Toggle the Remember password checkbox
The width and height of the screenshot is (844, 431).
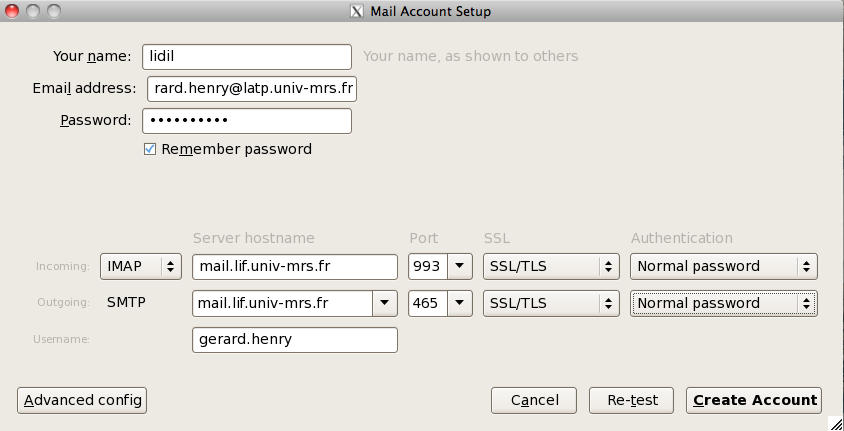click(150, 149)
